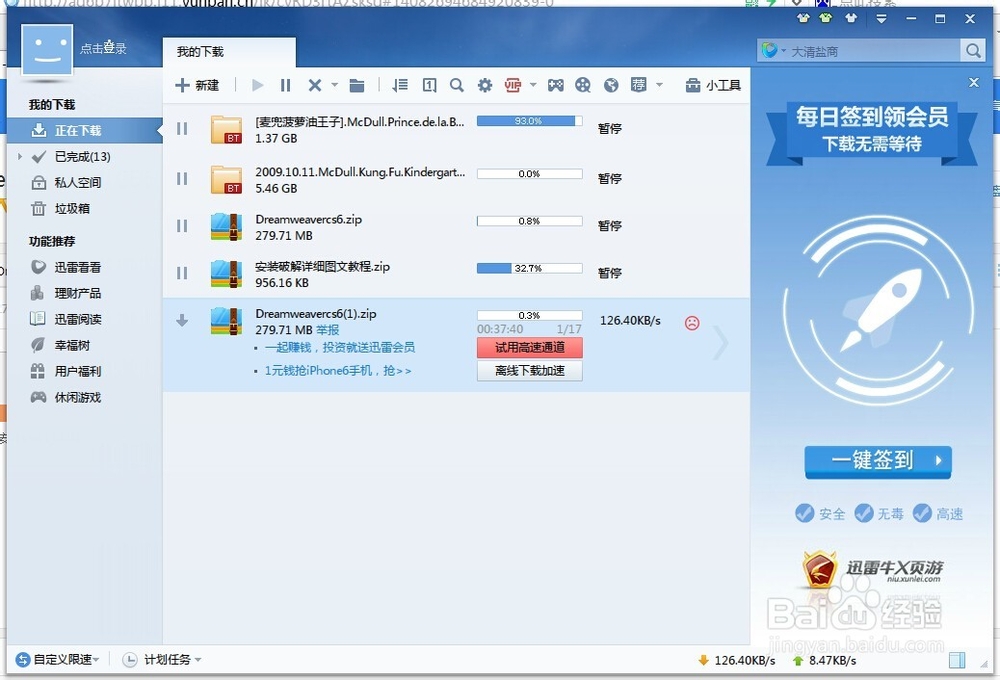Image resolution: width=1000 pixels, height=680 pixels.
Task: Click the 0.3% progress bar of Dreamweavercs6(1).zip
Action: click(529, 316)
